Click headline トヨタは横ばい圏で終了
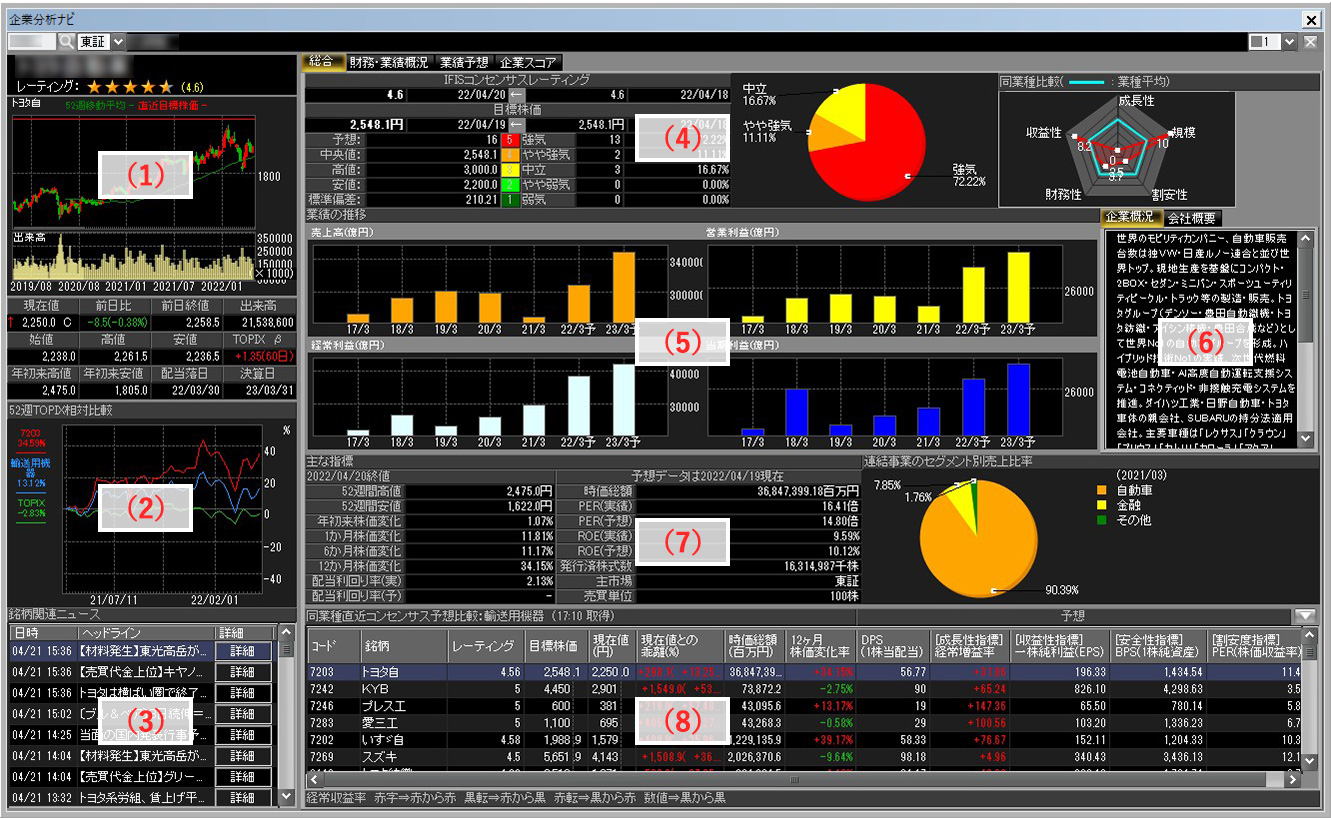This screenshot has height=818, width=1331. (x=144, y=693)
